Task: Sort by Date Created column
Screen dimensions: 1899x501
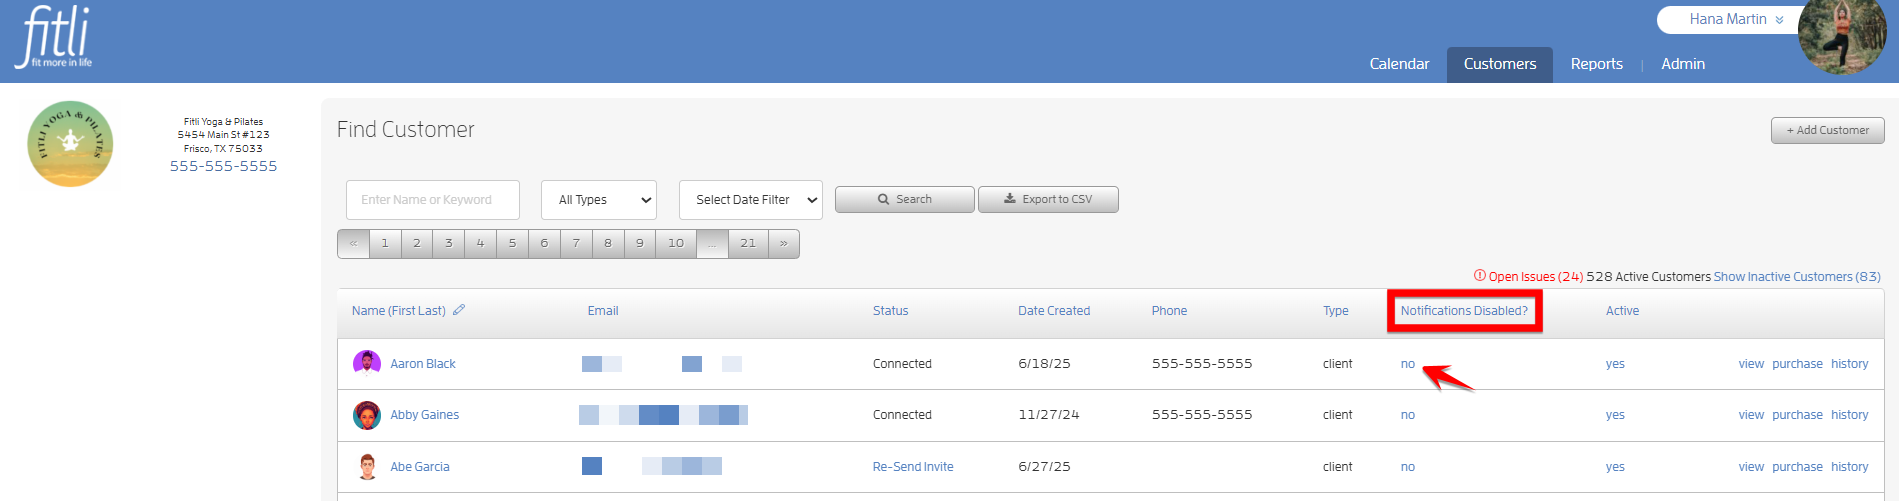Action: (1054, 311)
